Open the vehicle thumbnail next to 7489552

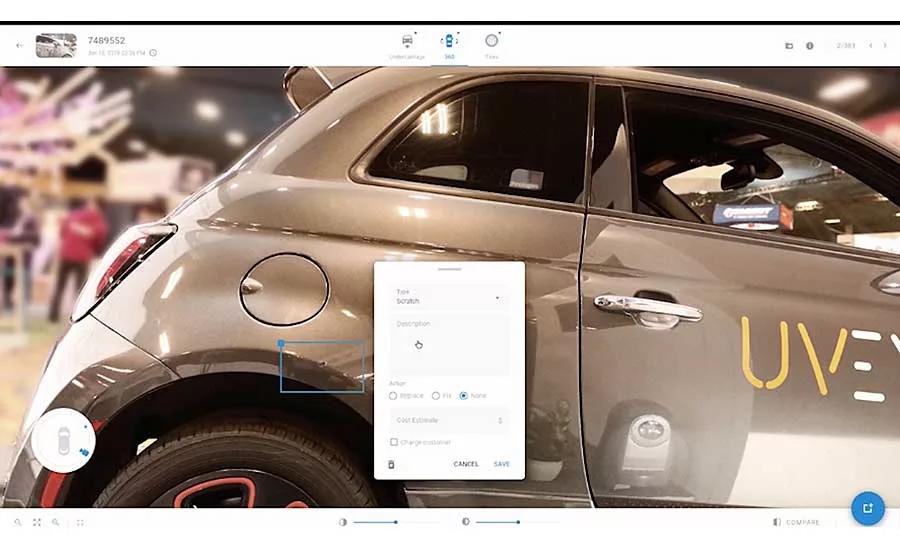[x=56, y=45]
